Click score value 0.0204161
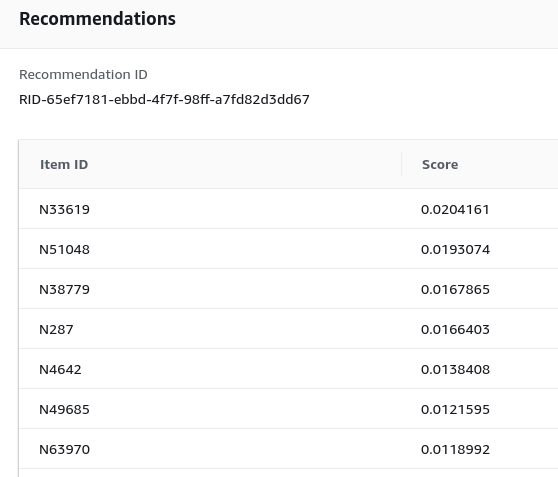This screenshot has height=477, width=558. (x=455, y=209)
